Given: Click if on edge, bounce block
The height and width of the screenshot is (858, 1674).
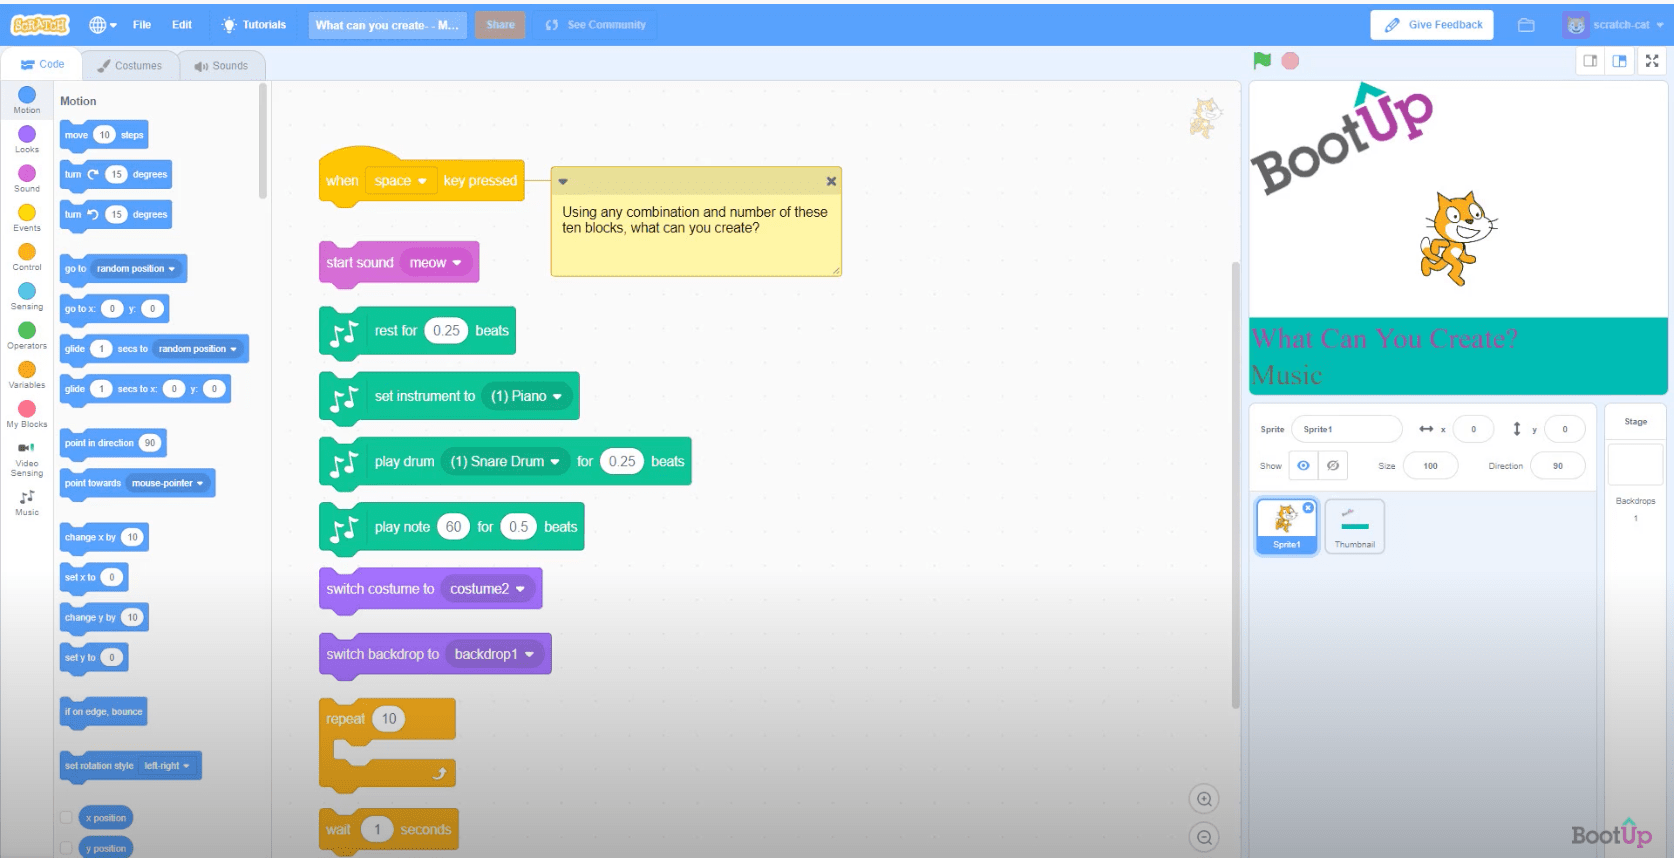Looking at the screenshot, I should (x=104, y=712).
